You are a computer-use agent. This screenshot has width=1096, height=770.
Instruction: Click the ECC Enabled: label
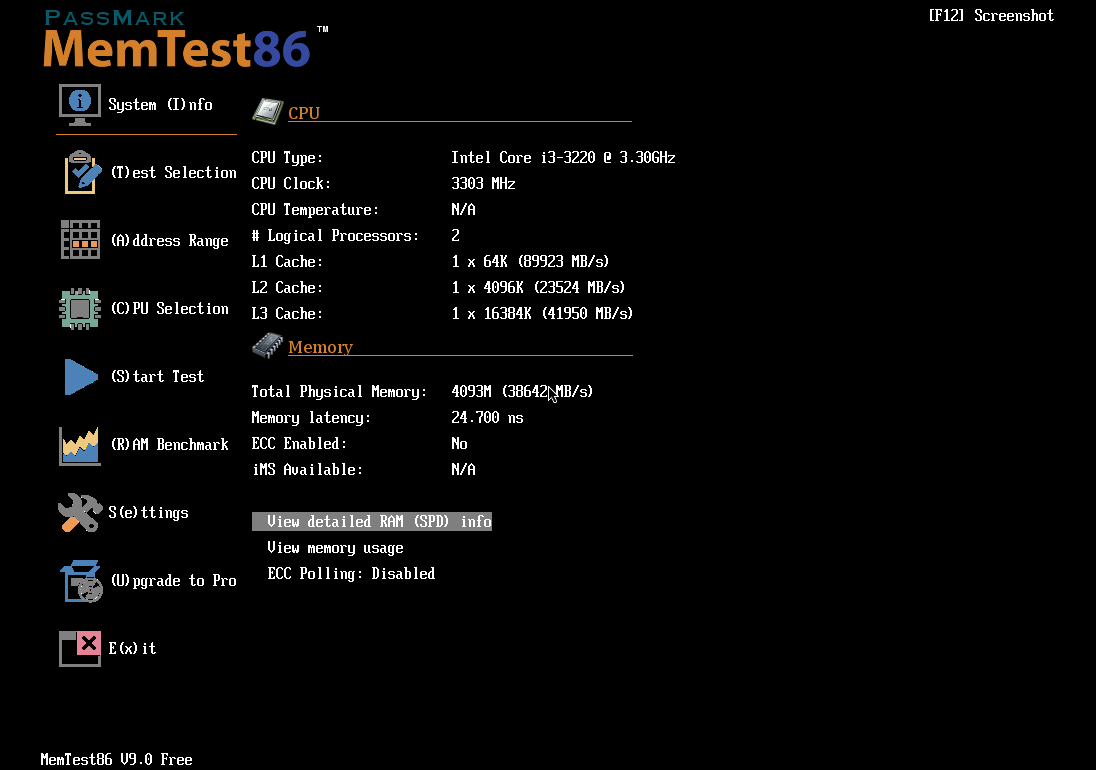point(299,444)
